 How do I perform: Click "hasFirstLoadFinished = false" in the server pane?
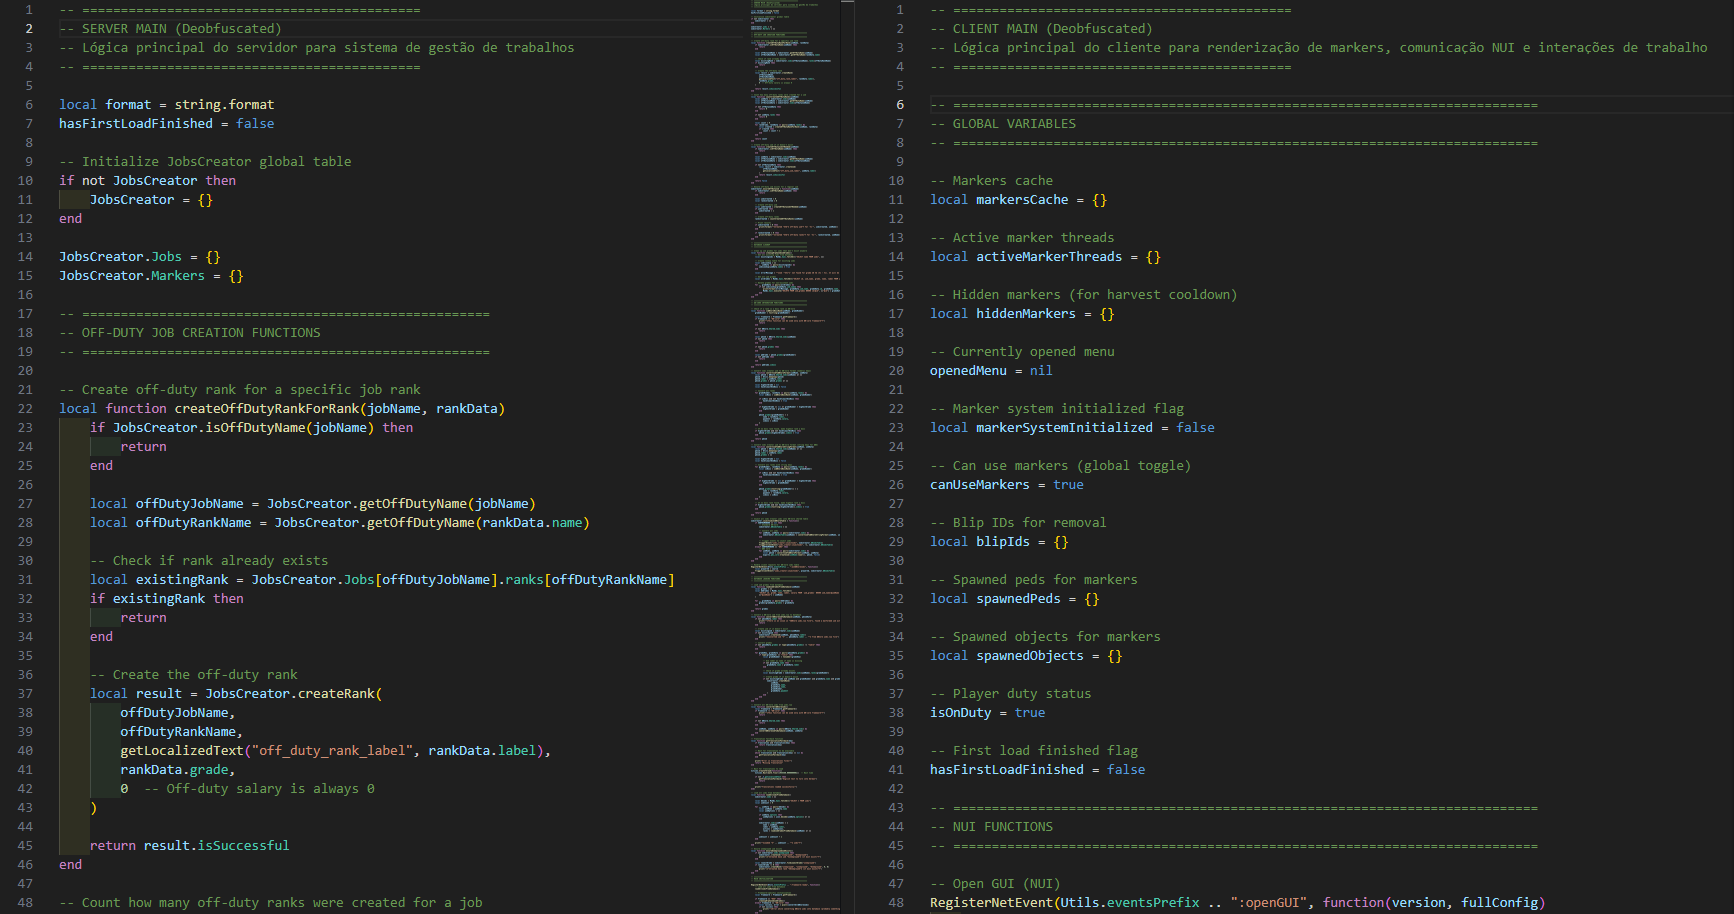coord(166,124)
